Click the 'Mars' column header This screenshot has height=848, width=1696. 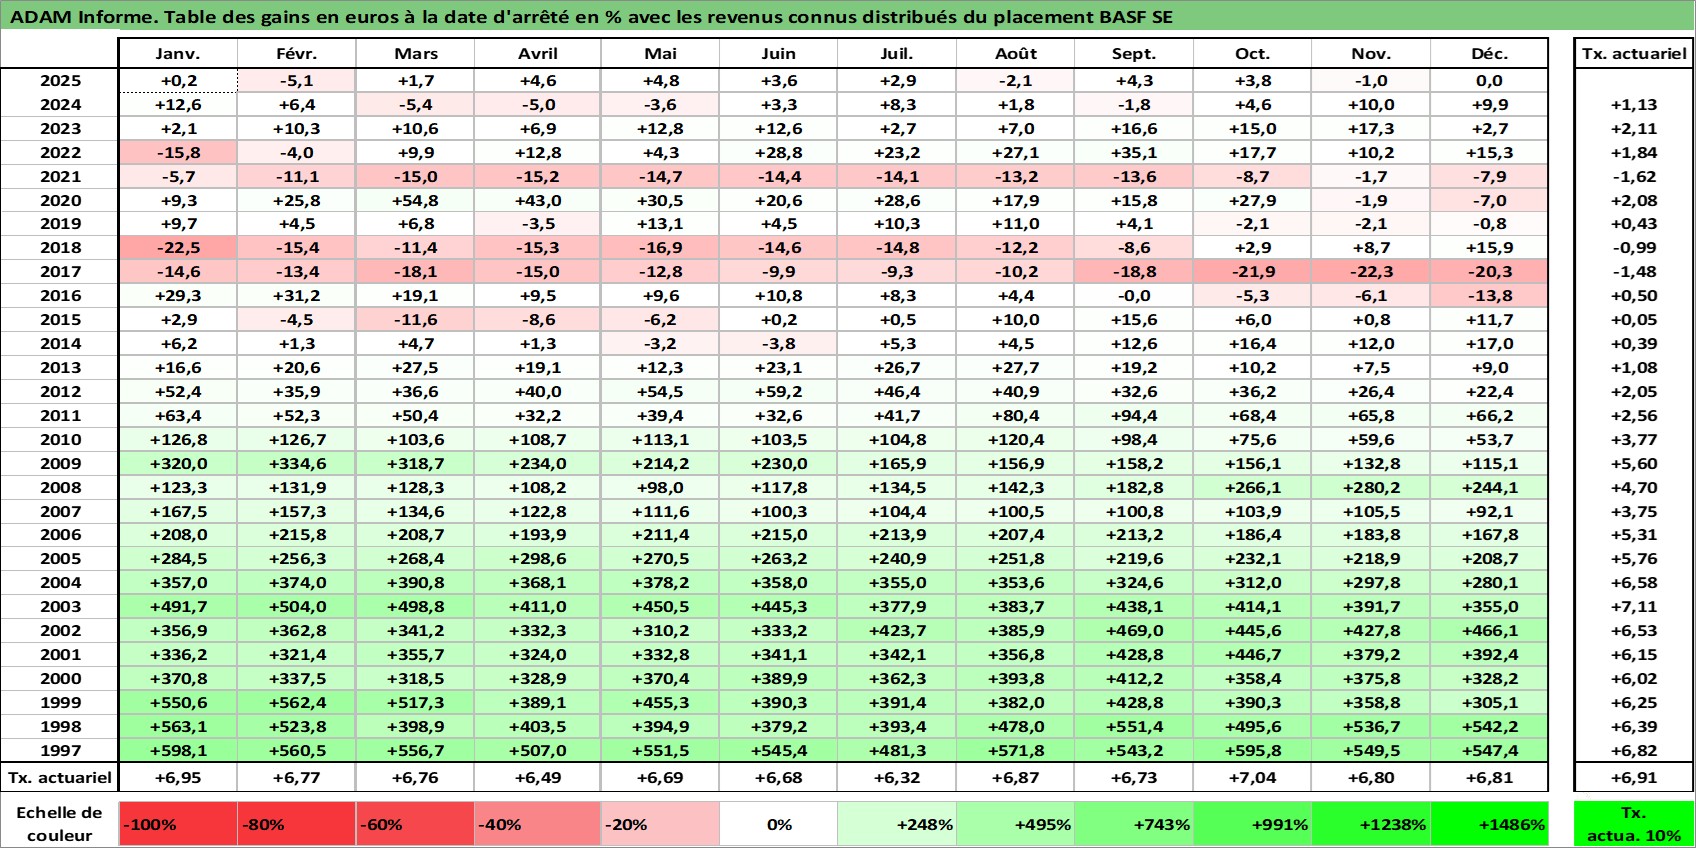416,53
